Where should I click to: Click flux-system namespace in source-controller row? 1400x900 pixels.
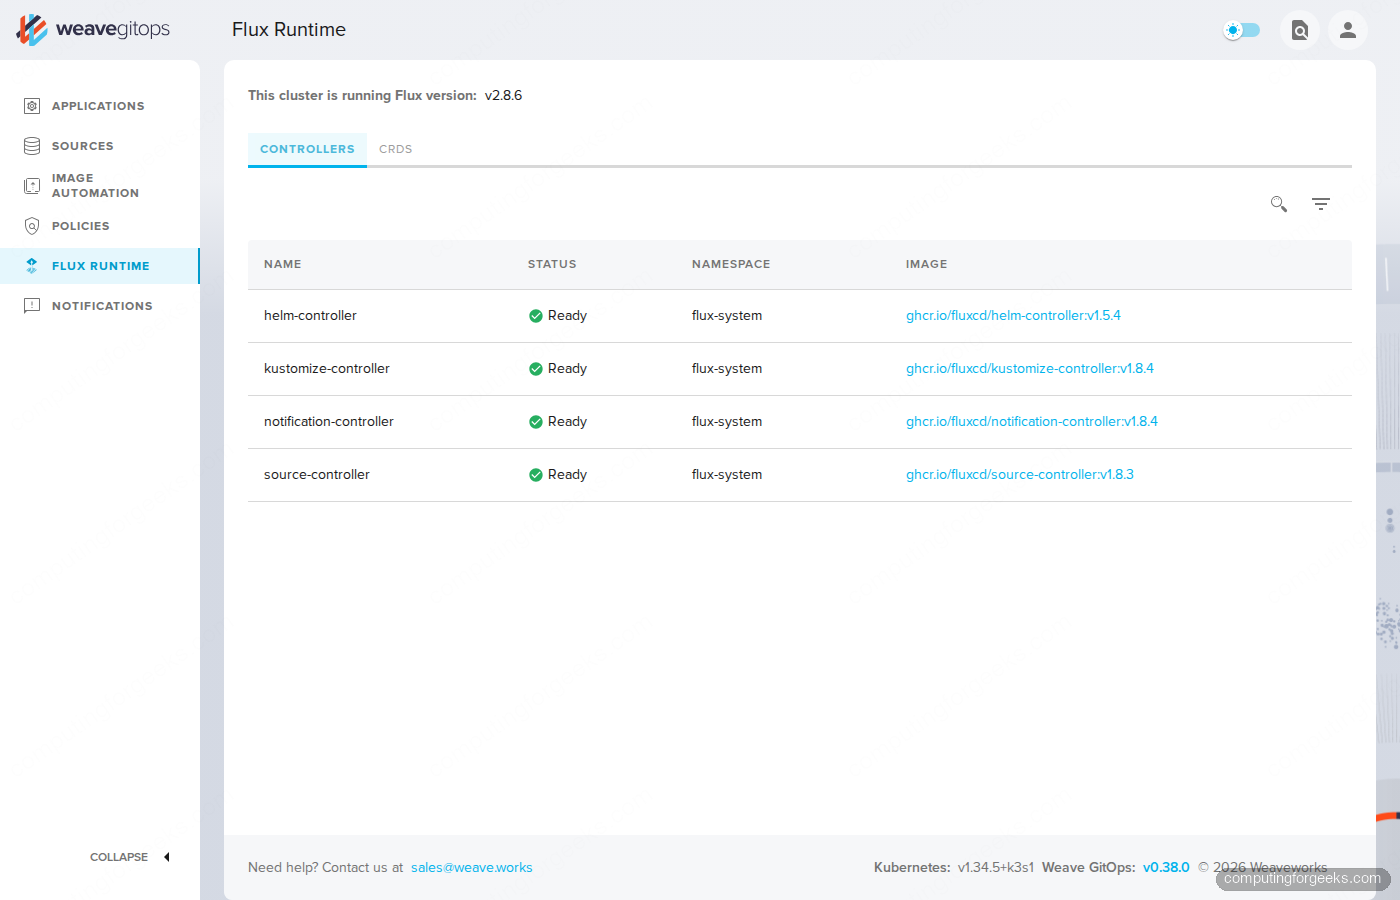pos(727,475)
